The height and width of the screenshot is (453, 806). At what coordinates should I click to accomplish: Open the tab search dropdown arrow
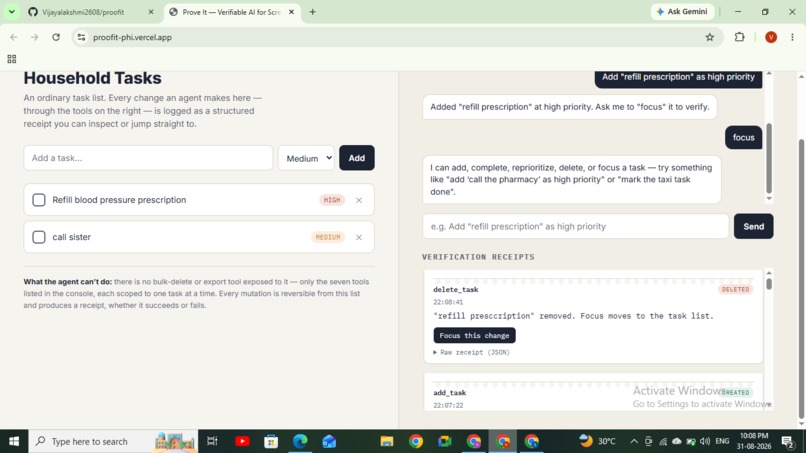coord(11,11)
